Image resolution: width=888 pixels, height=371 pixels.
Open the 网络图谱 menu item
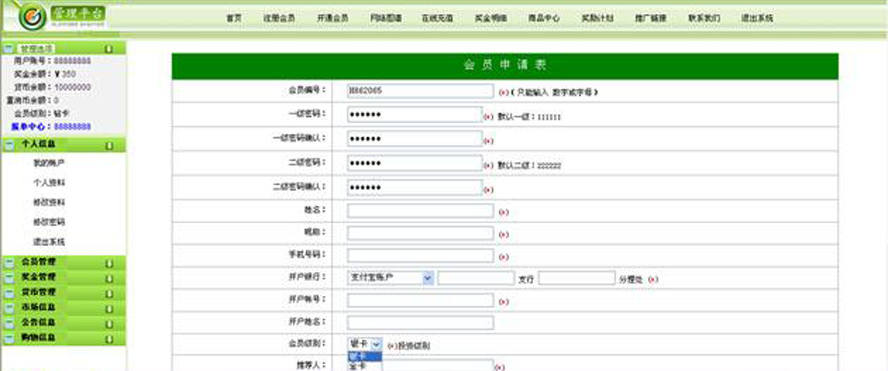tap(386, 18)
